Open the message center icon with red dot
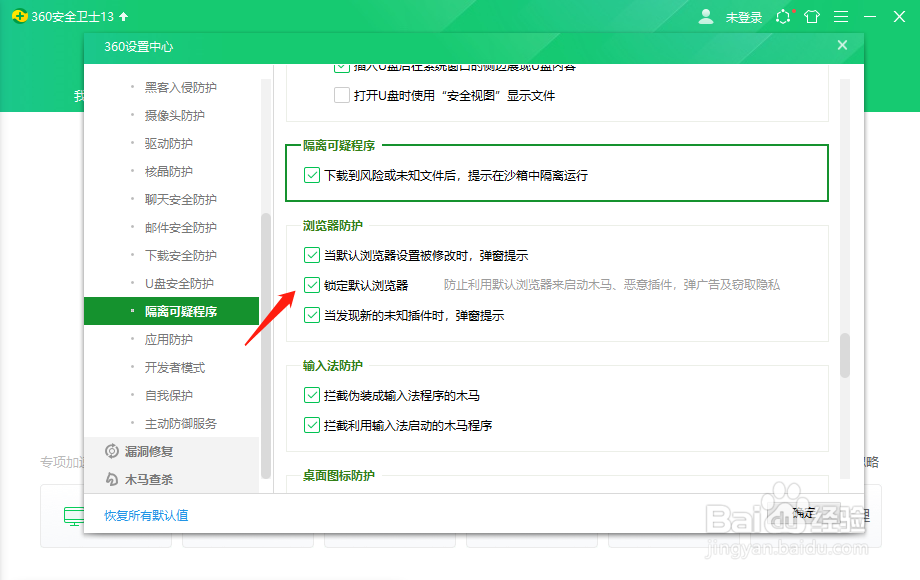Screen dimensions: 920x580 click(785, 16)
